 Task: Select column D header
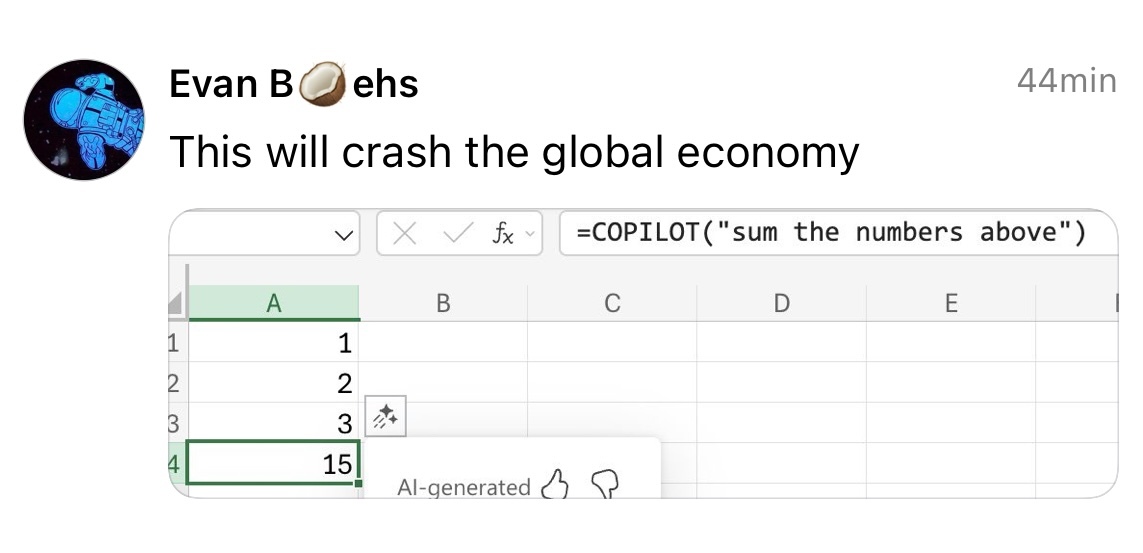click(781, 303)
